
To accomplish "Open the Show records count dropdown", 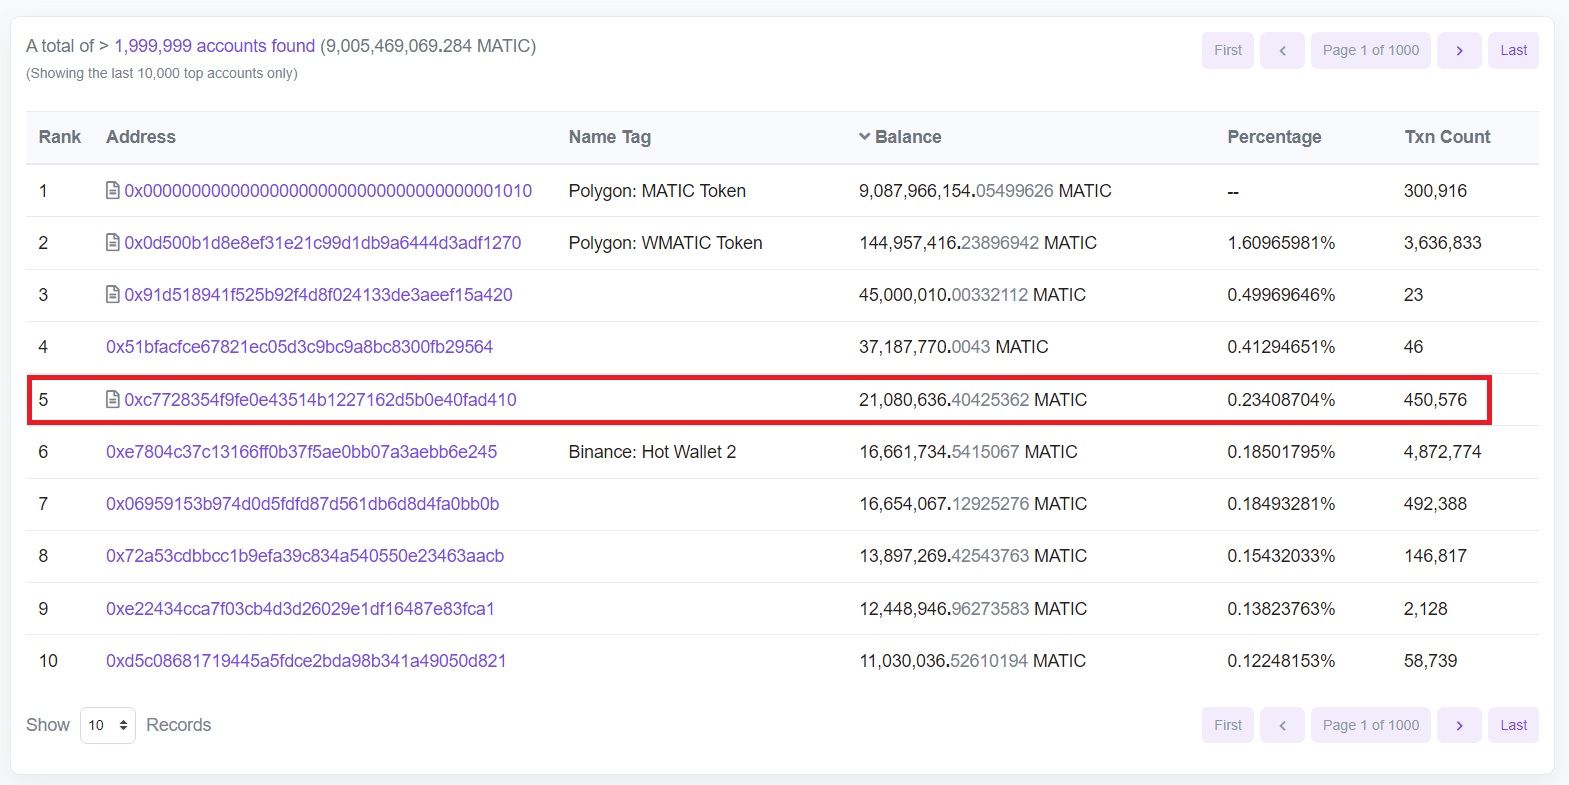I will [108, 725].
